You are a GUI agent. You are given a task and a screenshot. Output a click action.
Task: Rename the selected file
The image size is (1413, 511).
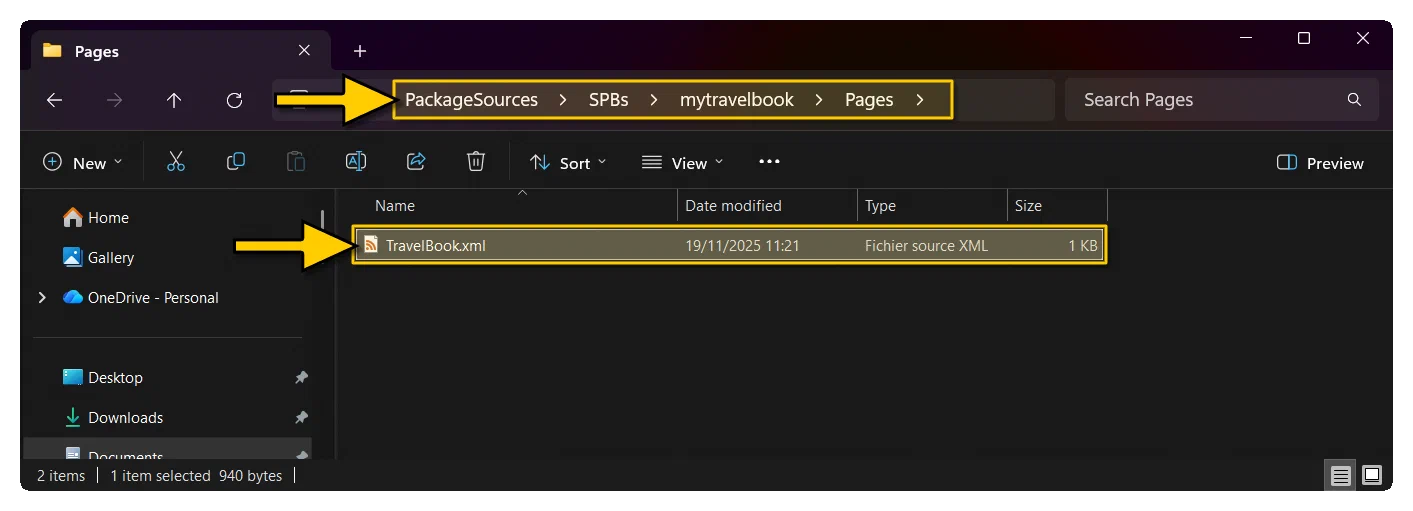click(x=356, y=162)
